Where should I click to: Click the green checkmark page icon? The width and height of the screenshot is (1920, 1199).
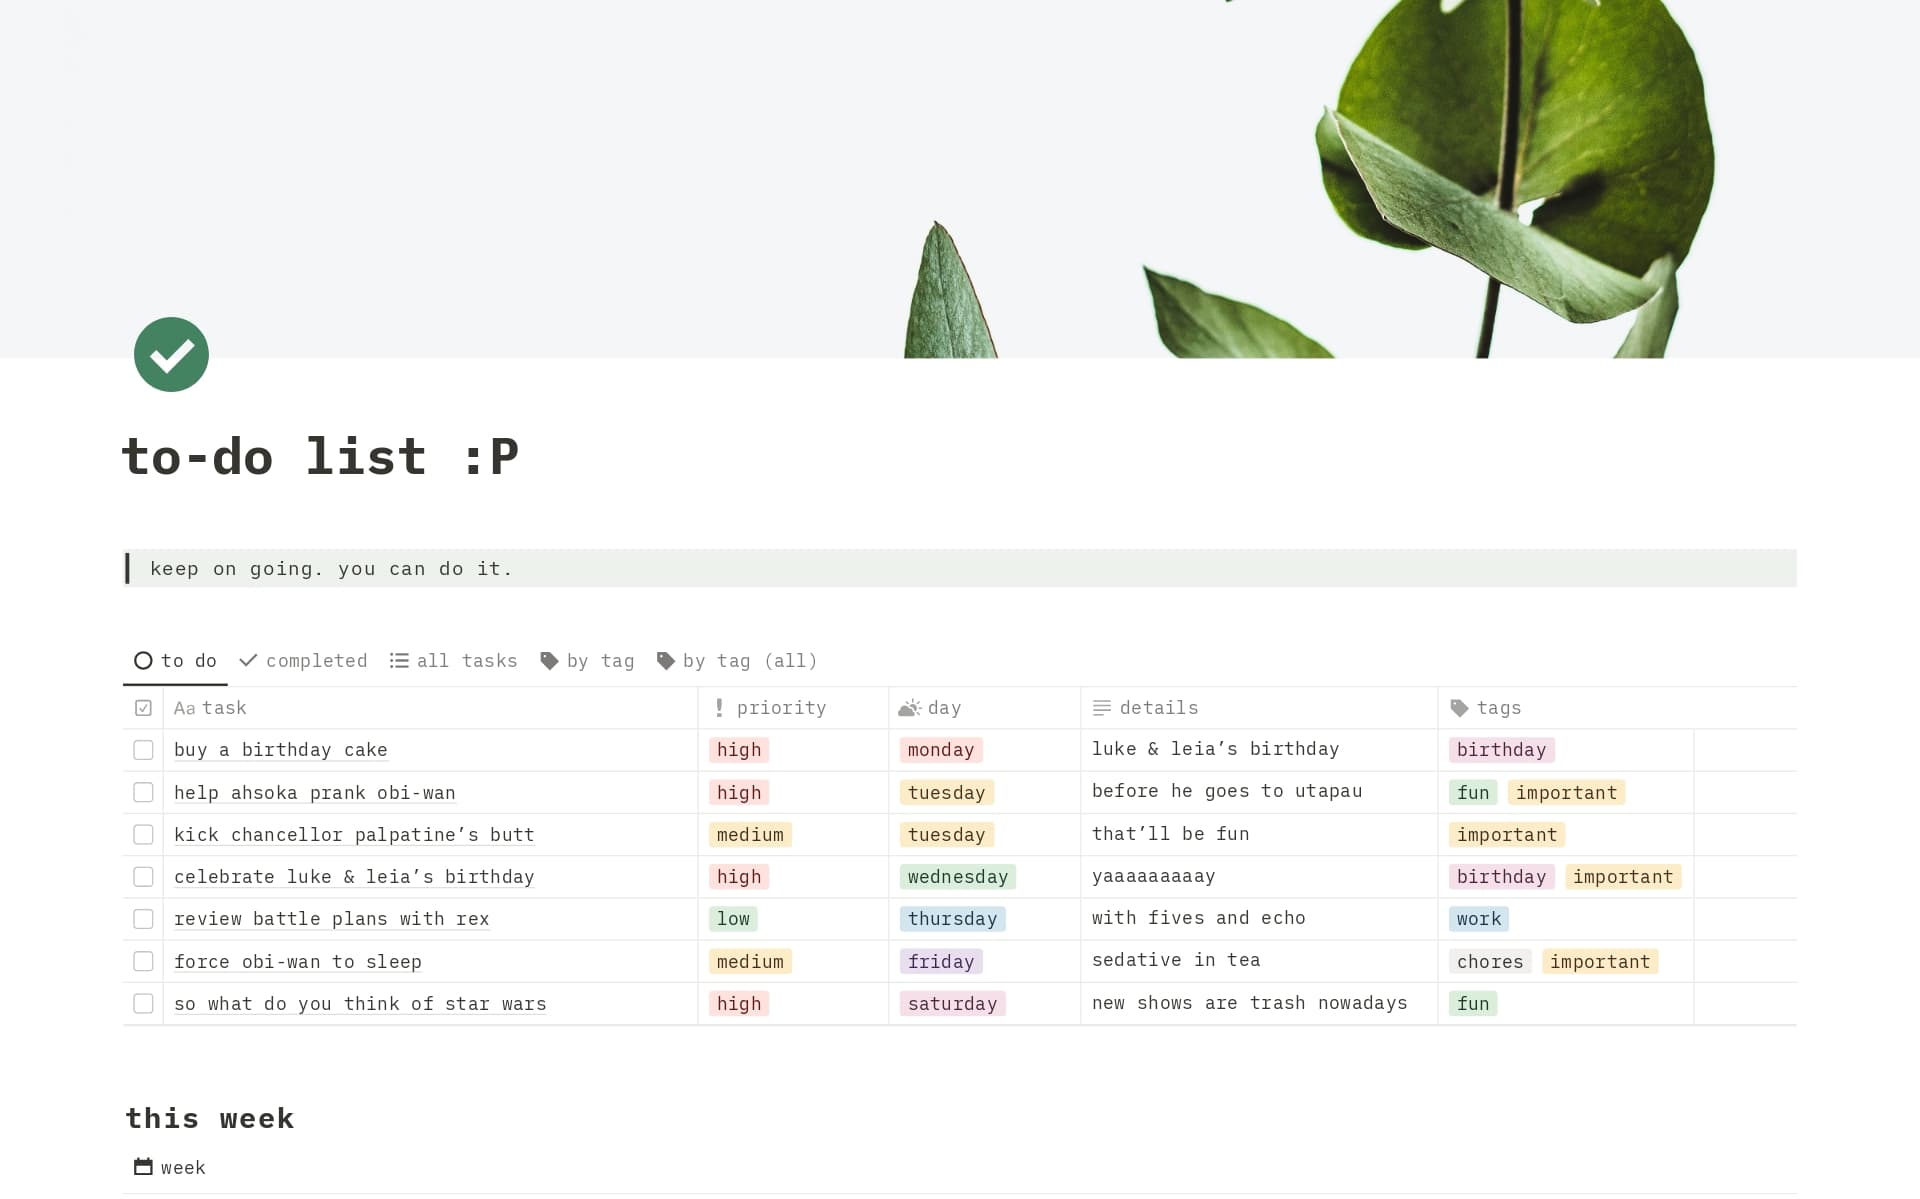click(x=171, y=354)
